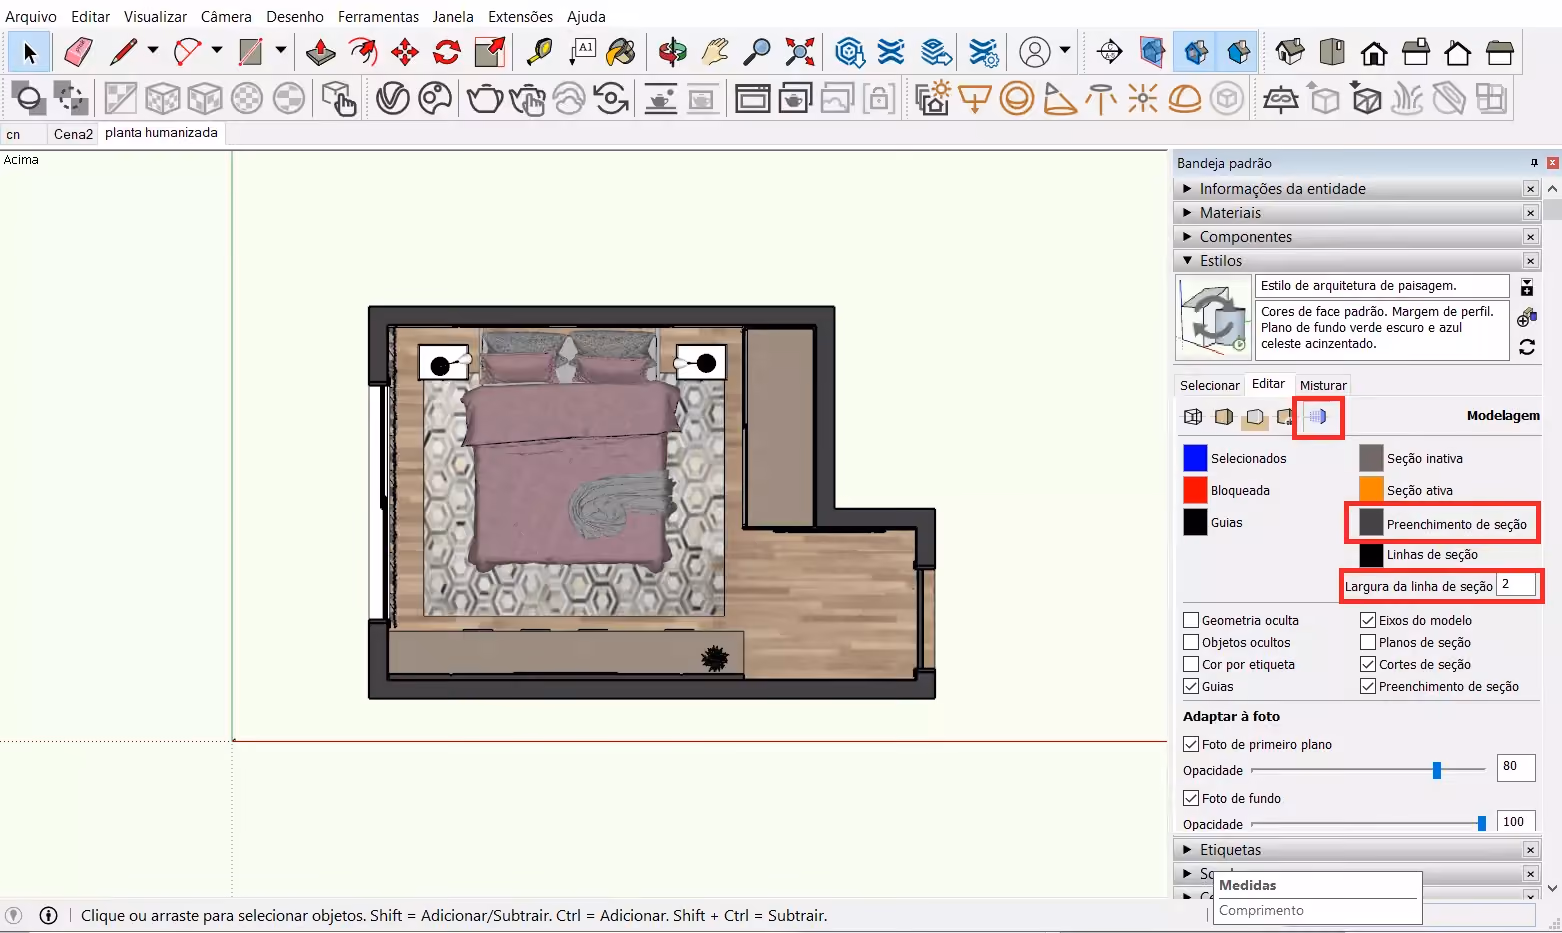The height and width of the screenshot is (933, 1562).
Task: Enable Cor por etiqueta checkbox
Action: pyautogui.click(x=1191, y=664)
